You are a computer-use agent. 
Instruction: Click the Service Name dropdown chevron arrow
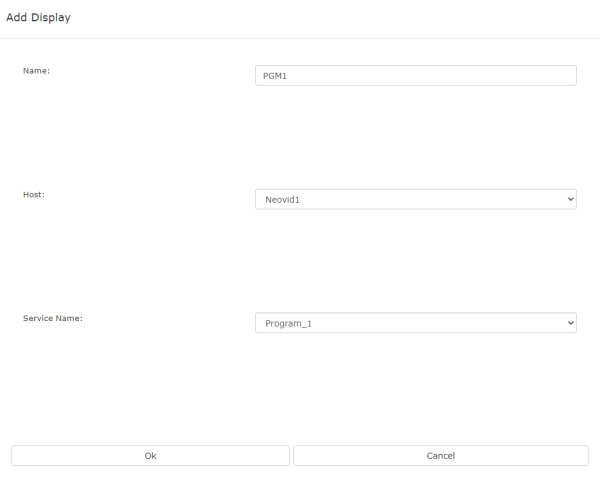570,323
